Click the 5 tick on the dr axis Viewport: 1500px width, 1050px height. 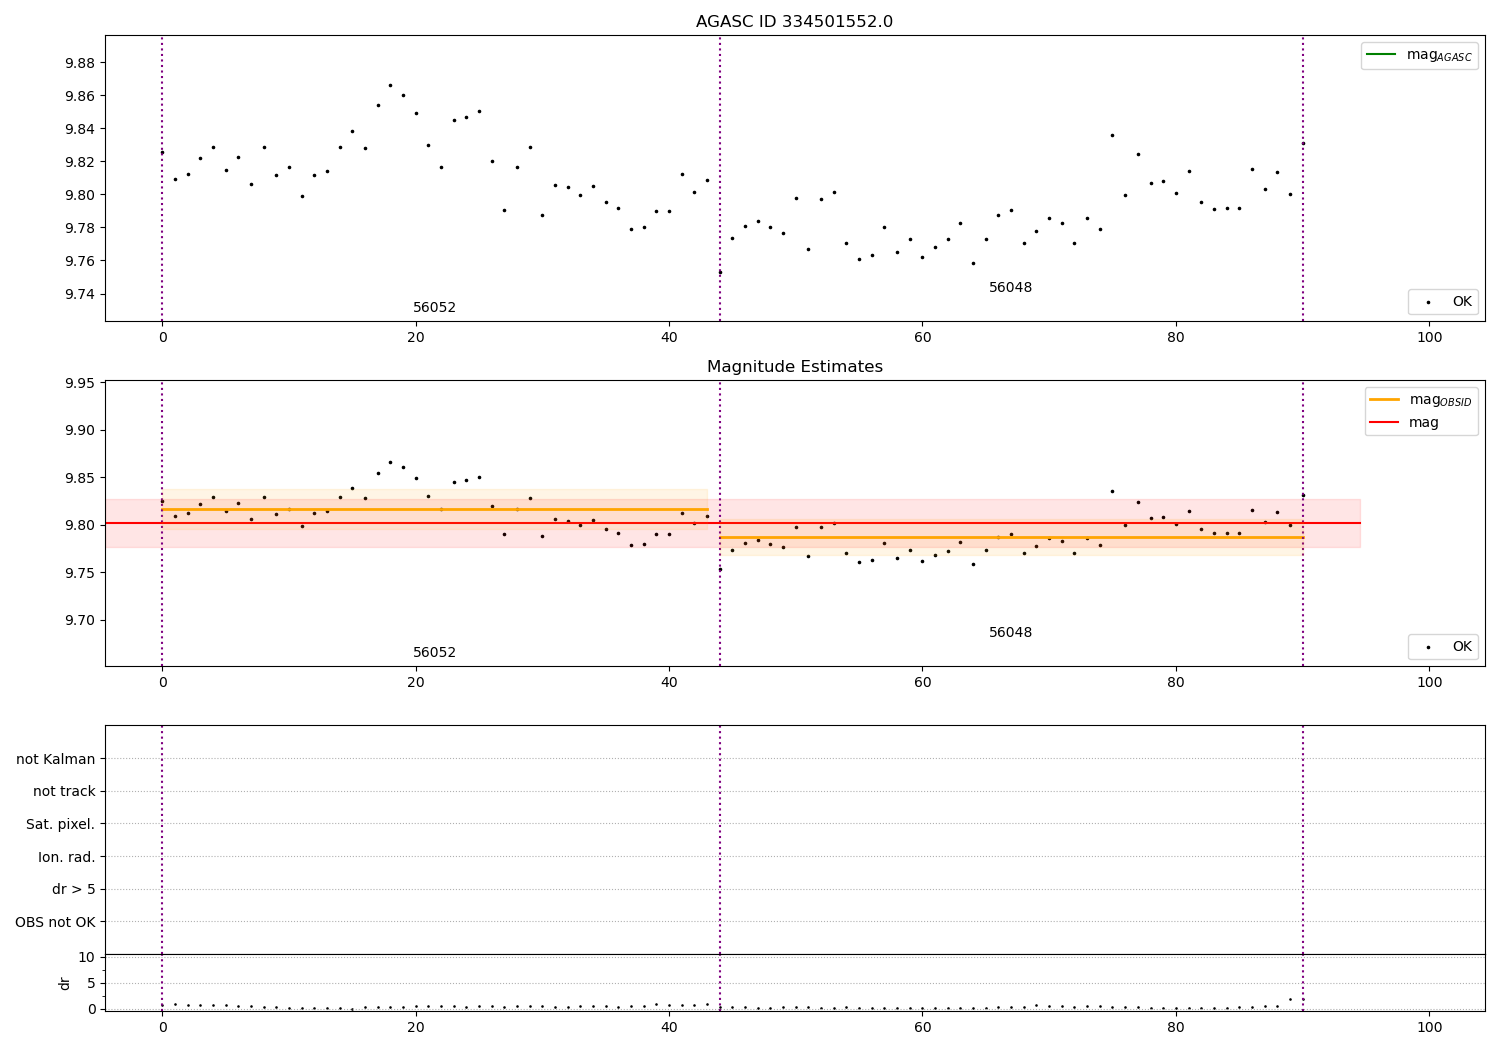92,983
